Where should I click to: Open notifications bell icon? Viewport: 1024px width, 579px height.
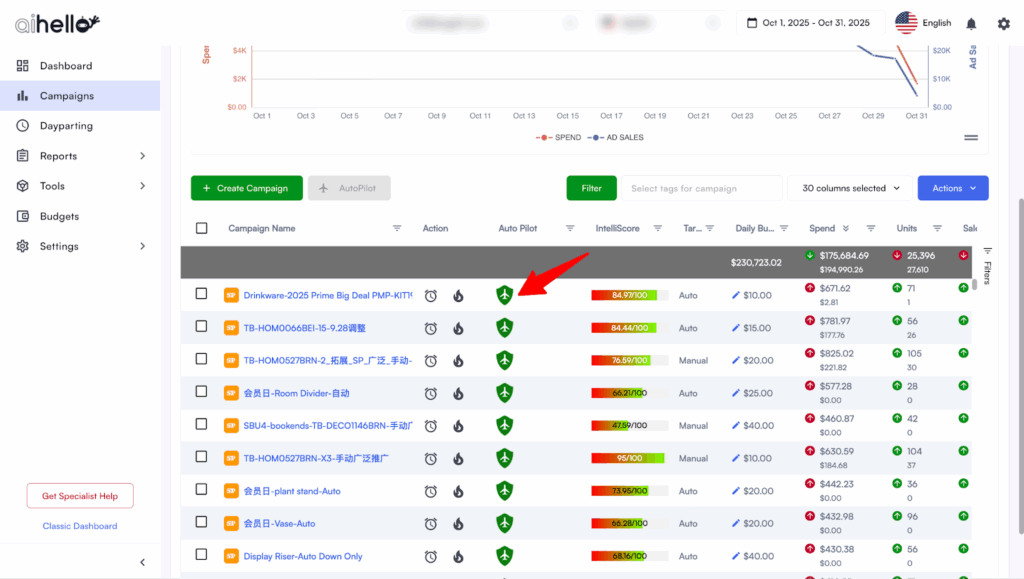(971, 23)
